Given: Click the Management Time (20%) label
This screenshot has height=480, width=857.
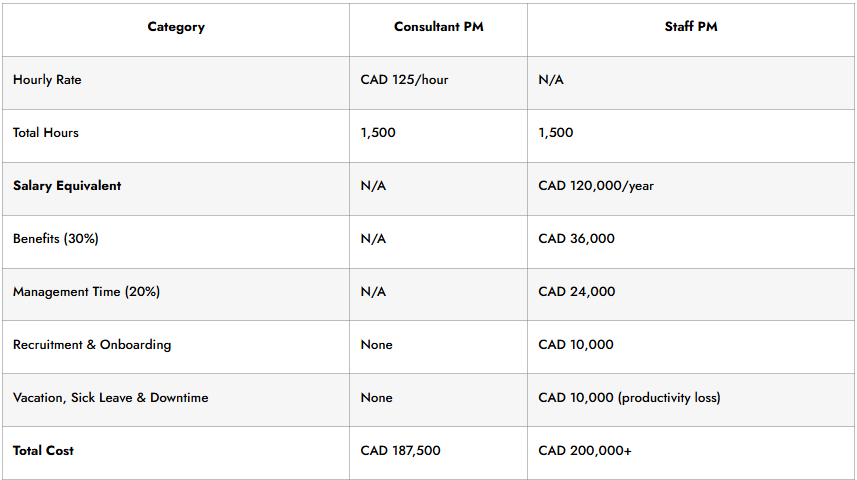Looking at the screenshot, I should [x=86, y=292].
